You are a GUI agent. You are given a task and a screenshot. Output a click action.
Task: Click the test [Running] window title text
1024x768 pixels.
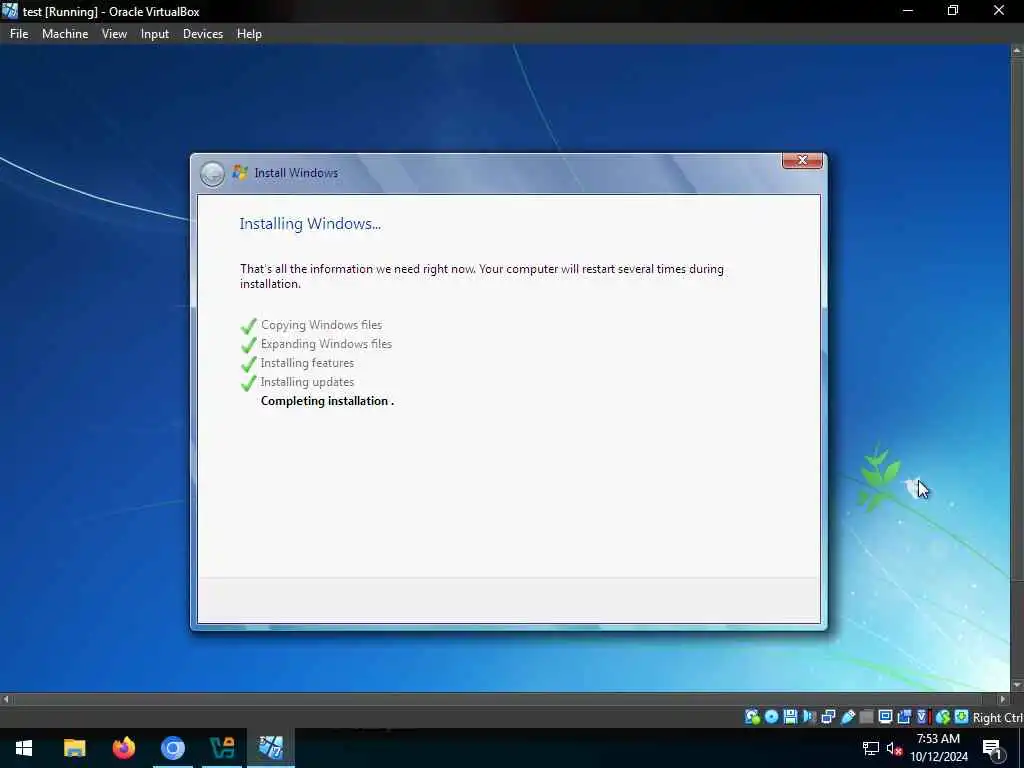pos(111,12)
